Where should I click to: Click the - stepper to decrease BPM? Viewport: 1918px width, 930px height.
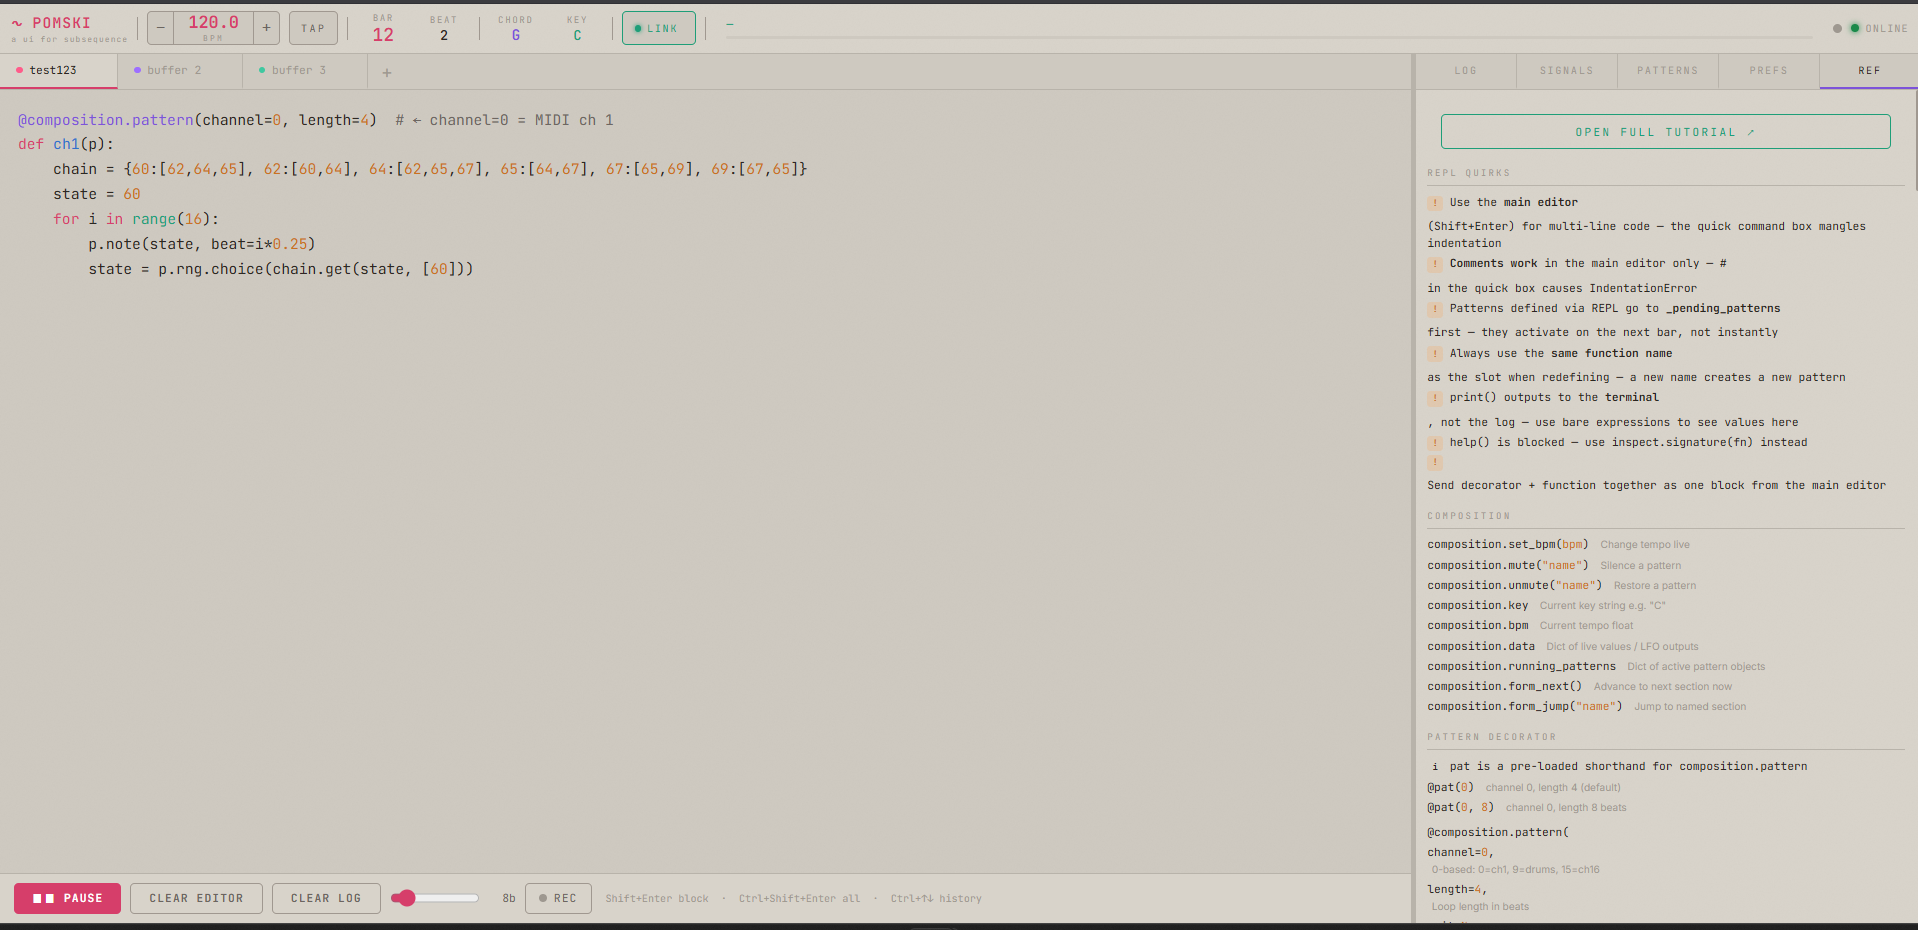tap(161, 28)
